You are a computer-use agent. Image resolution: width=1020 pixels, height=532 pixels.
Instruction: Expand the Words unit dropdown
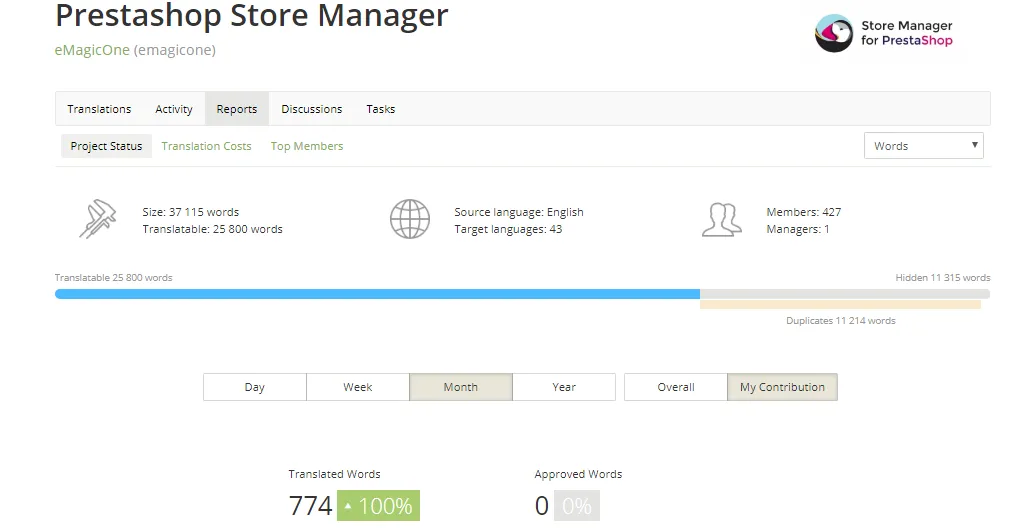924,146
